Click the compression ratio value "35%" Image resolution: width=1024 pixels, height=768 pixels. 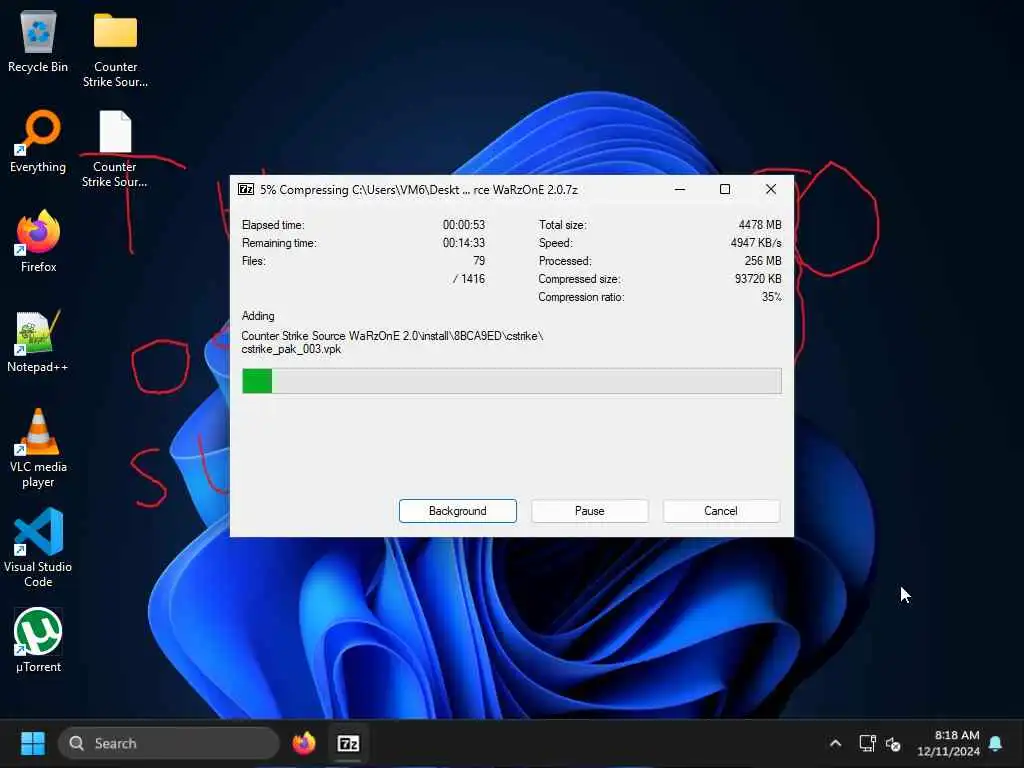pos(771,297)
